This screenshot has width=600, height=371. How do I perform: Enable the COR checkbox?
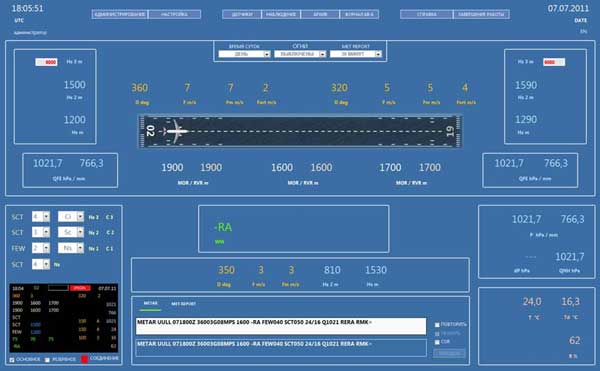[437, 342]
